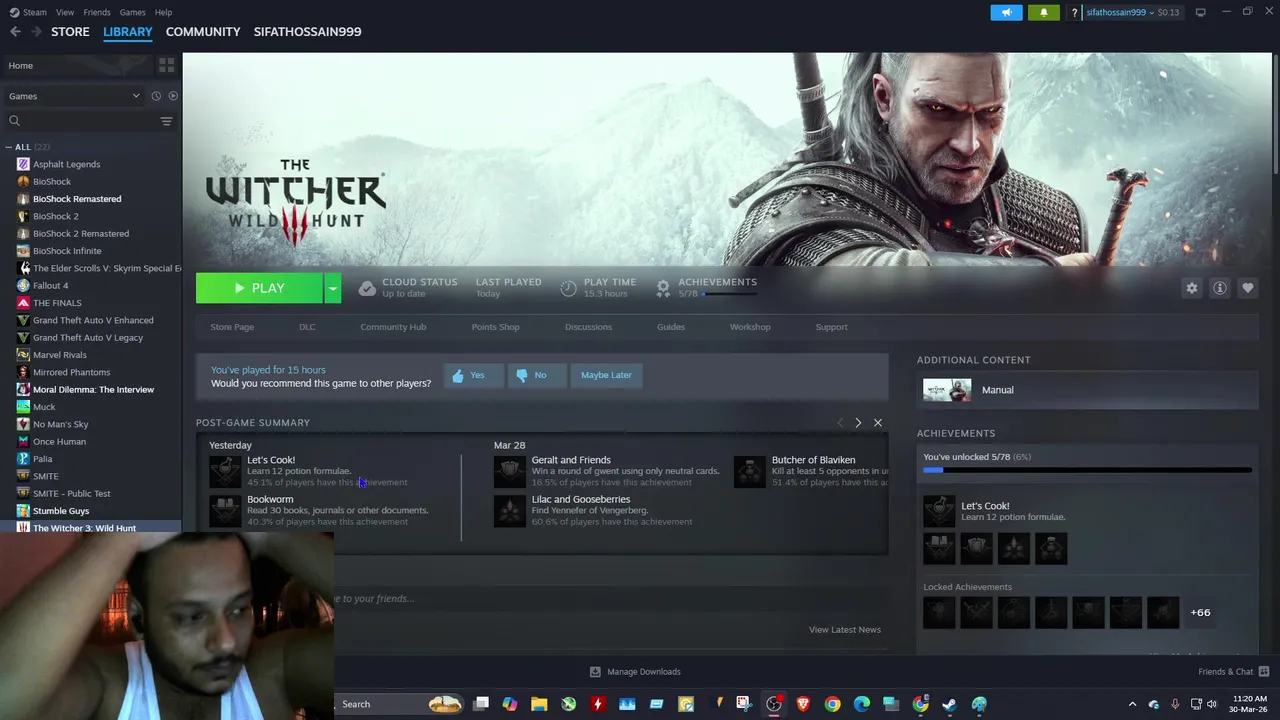Screen dimensions: 1280x720
Task: Open the Games menu
Action: coord(132,12)
